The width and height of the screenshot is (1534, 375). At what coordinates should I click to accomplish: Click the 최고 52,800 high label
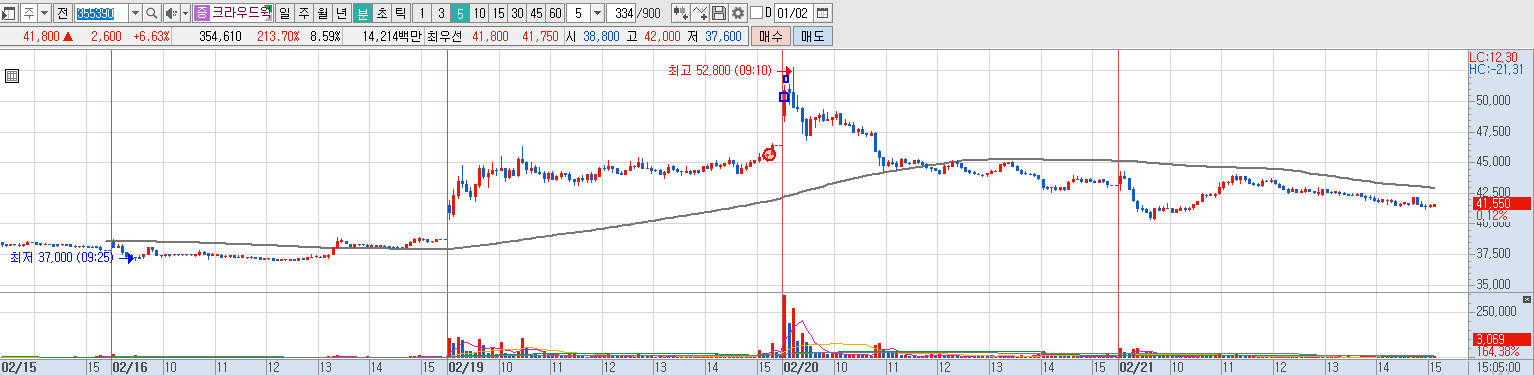point(720,70)
